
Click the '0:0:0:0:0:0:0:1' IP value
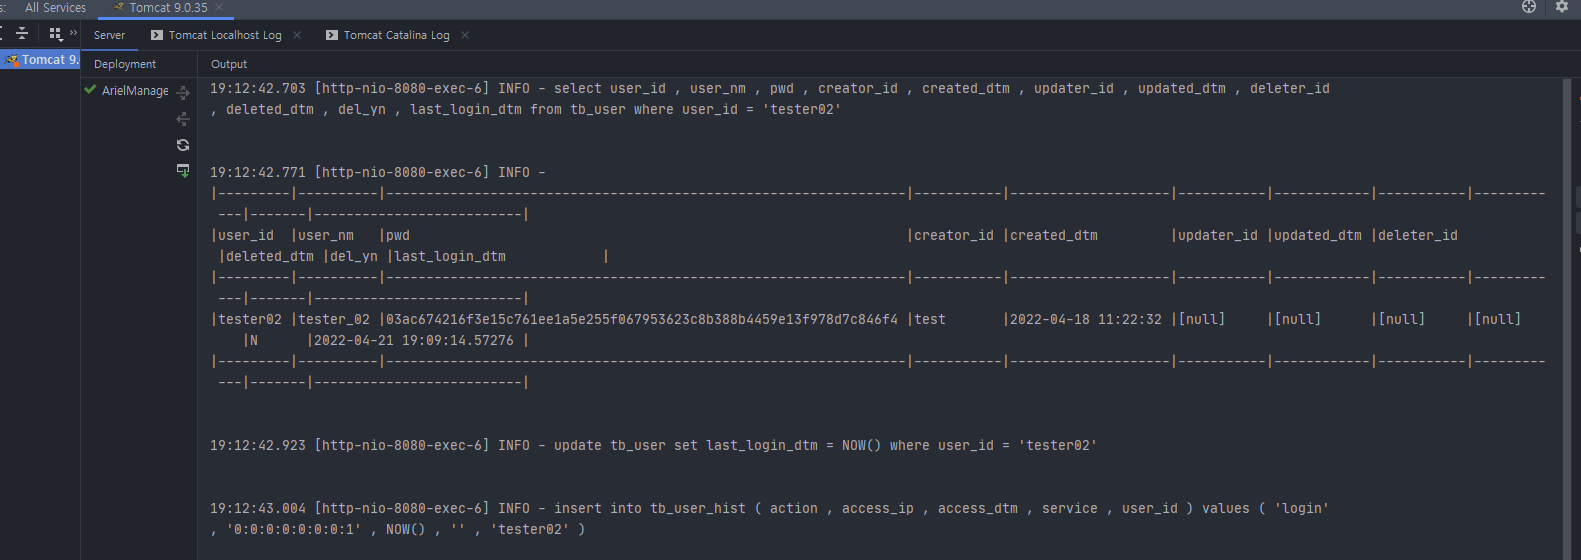pos(294,530)
